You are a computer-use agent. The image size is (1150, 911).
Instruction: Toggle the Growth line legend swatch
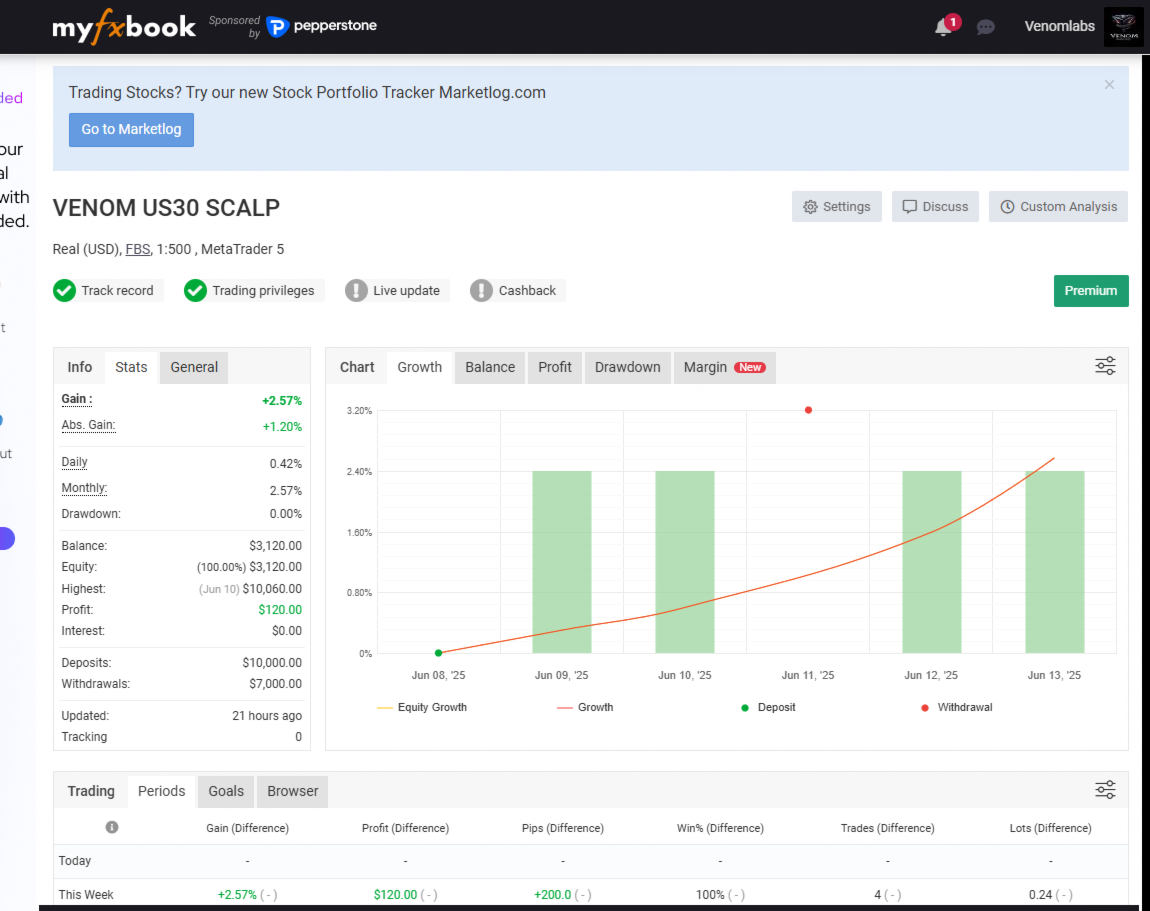[x=564, y=708]
